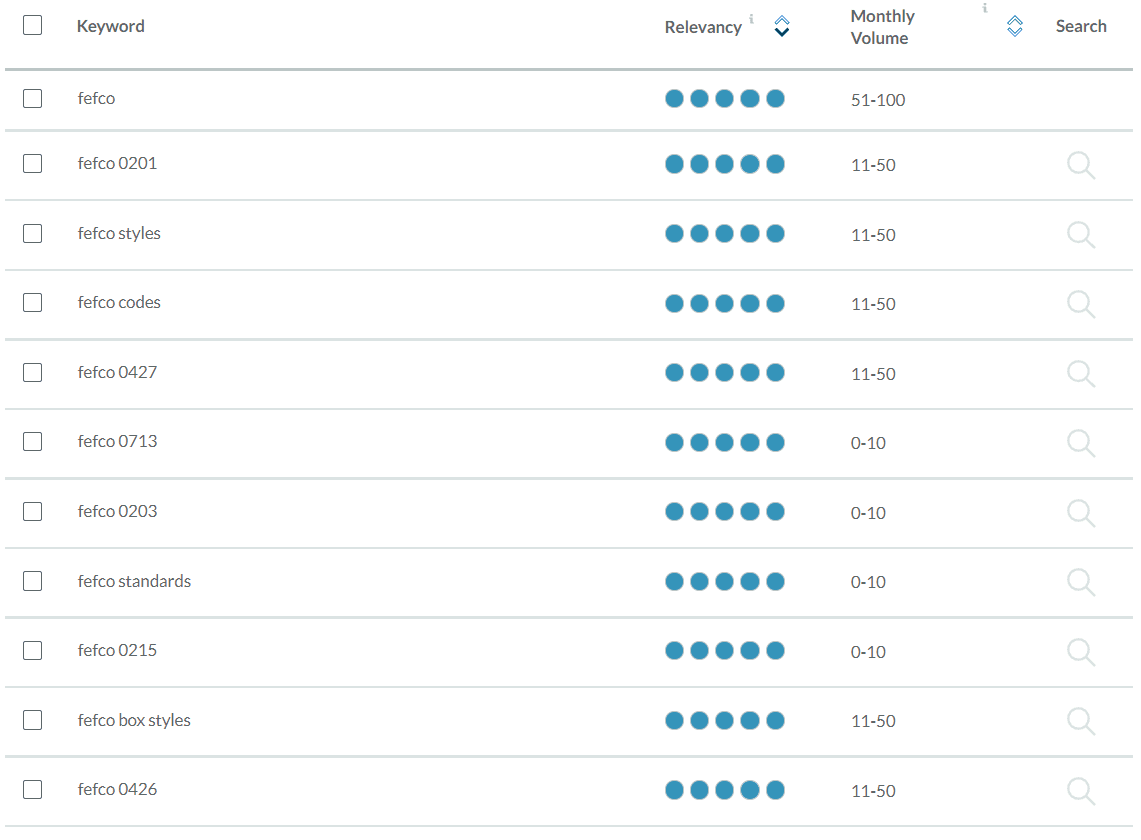This screenshot has height=840, width=1141.
Task: Tick the checkbox for fefco 0201
Action: 33,163
